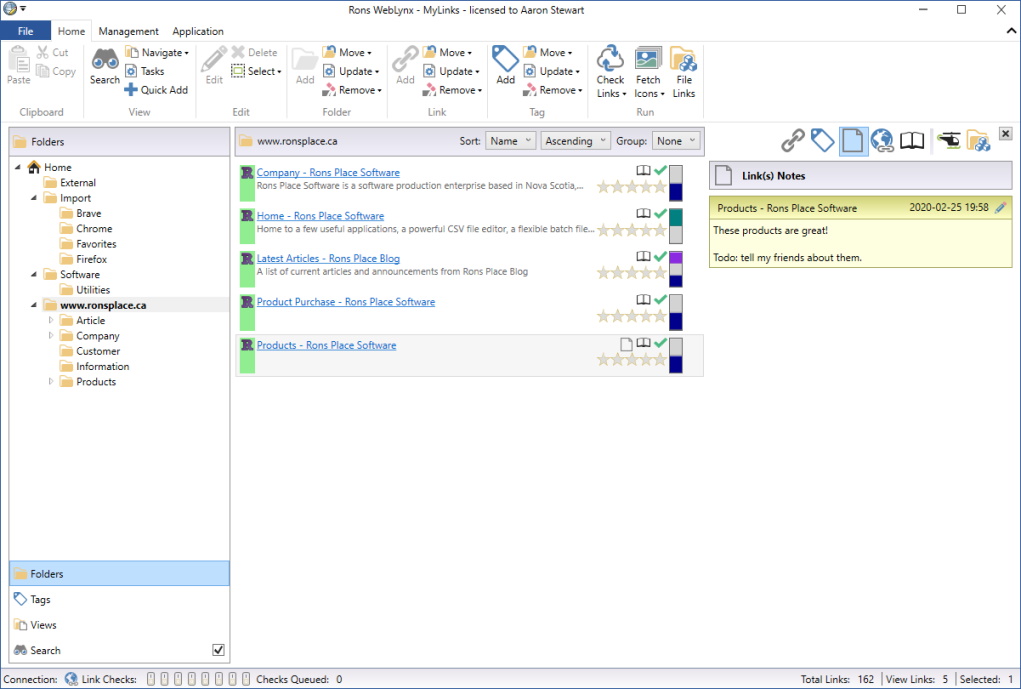Open Move dropdown in the Folder group
The height and width of the screenshot is (689, 1021).
tap(348, 52)
